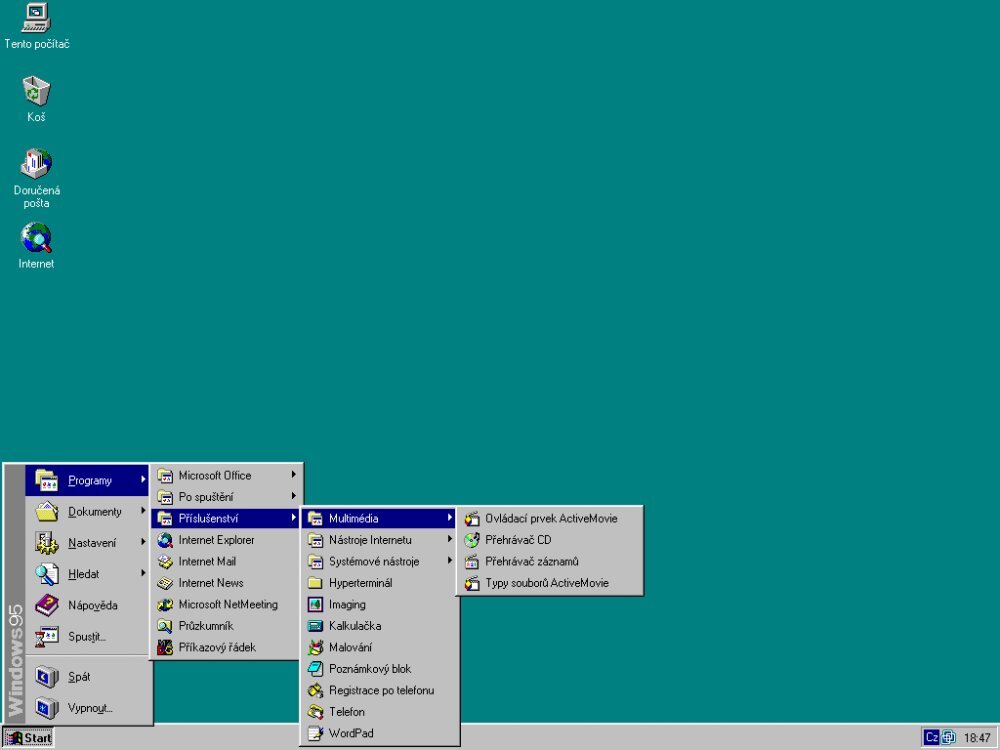Open the Programy menu item
Screen dimensions: 1000x750
(x=87, y=480)
